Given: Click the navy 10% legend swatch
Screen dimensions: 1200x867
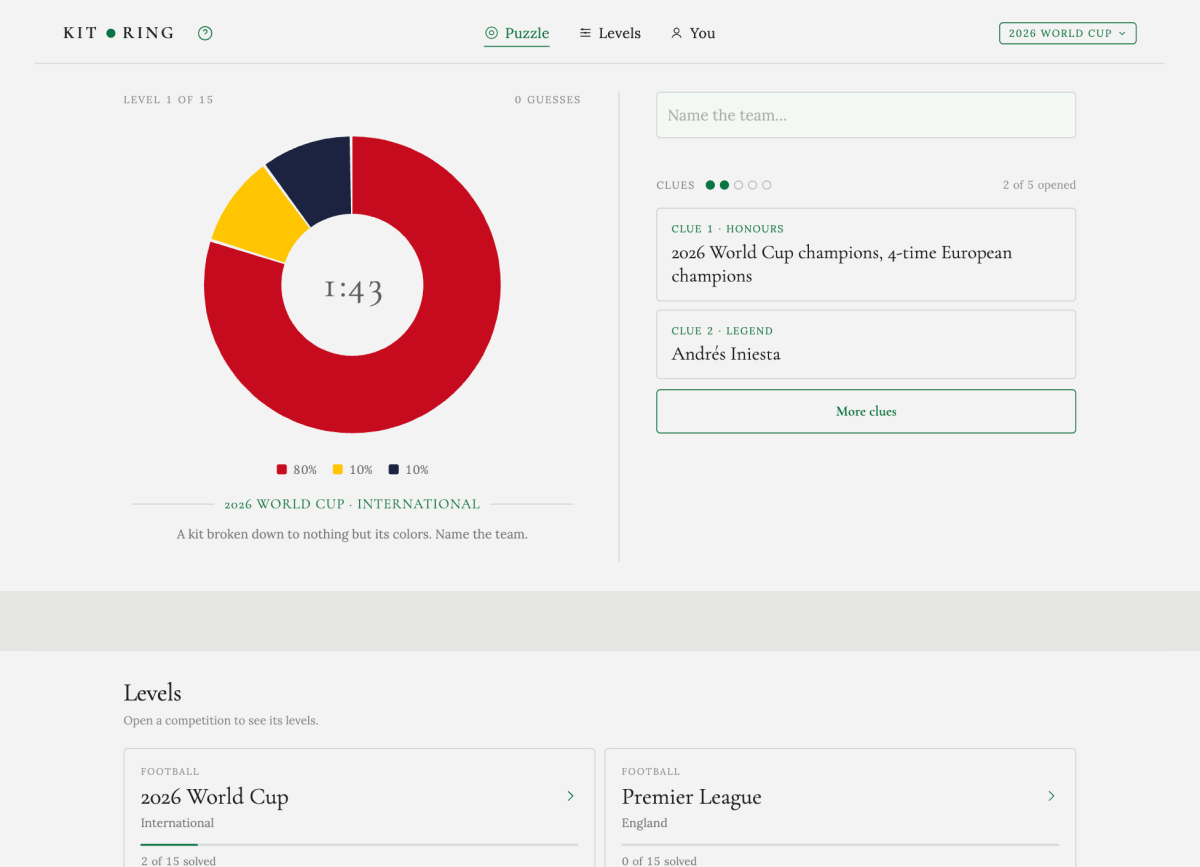Looking at the screenshot, I should point(394,469).
